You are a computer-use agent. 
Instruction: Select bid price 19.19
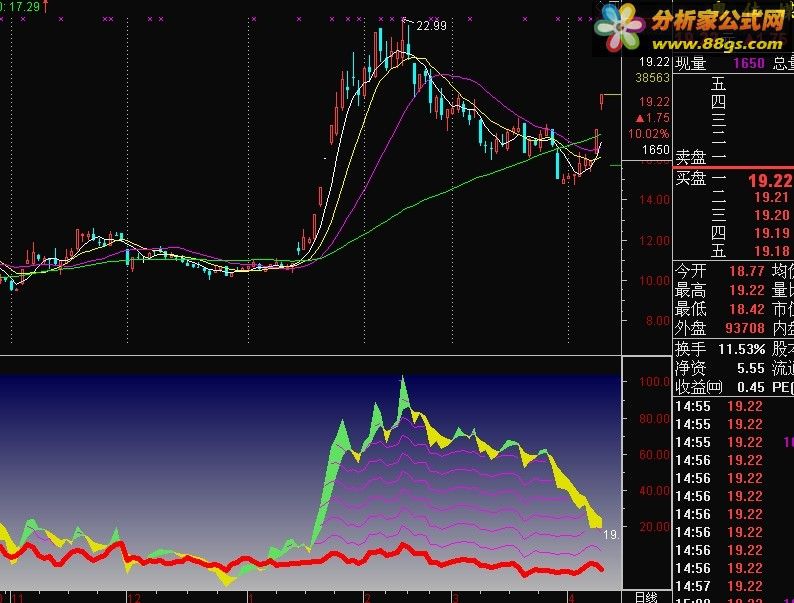(x=771, y=233)
